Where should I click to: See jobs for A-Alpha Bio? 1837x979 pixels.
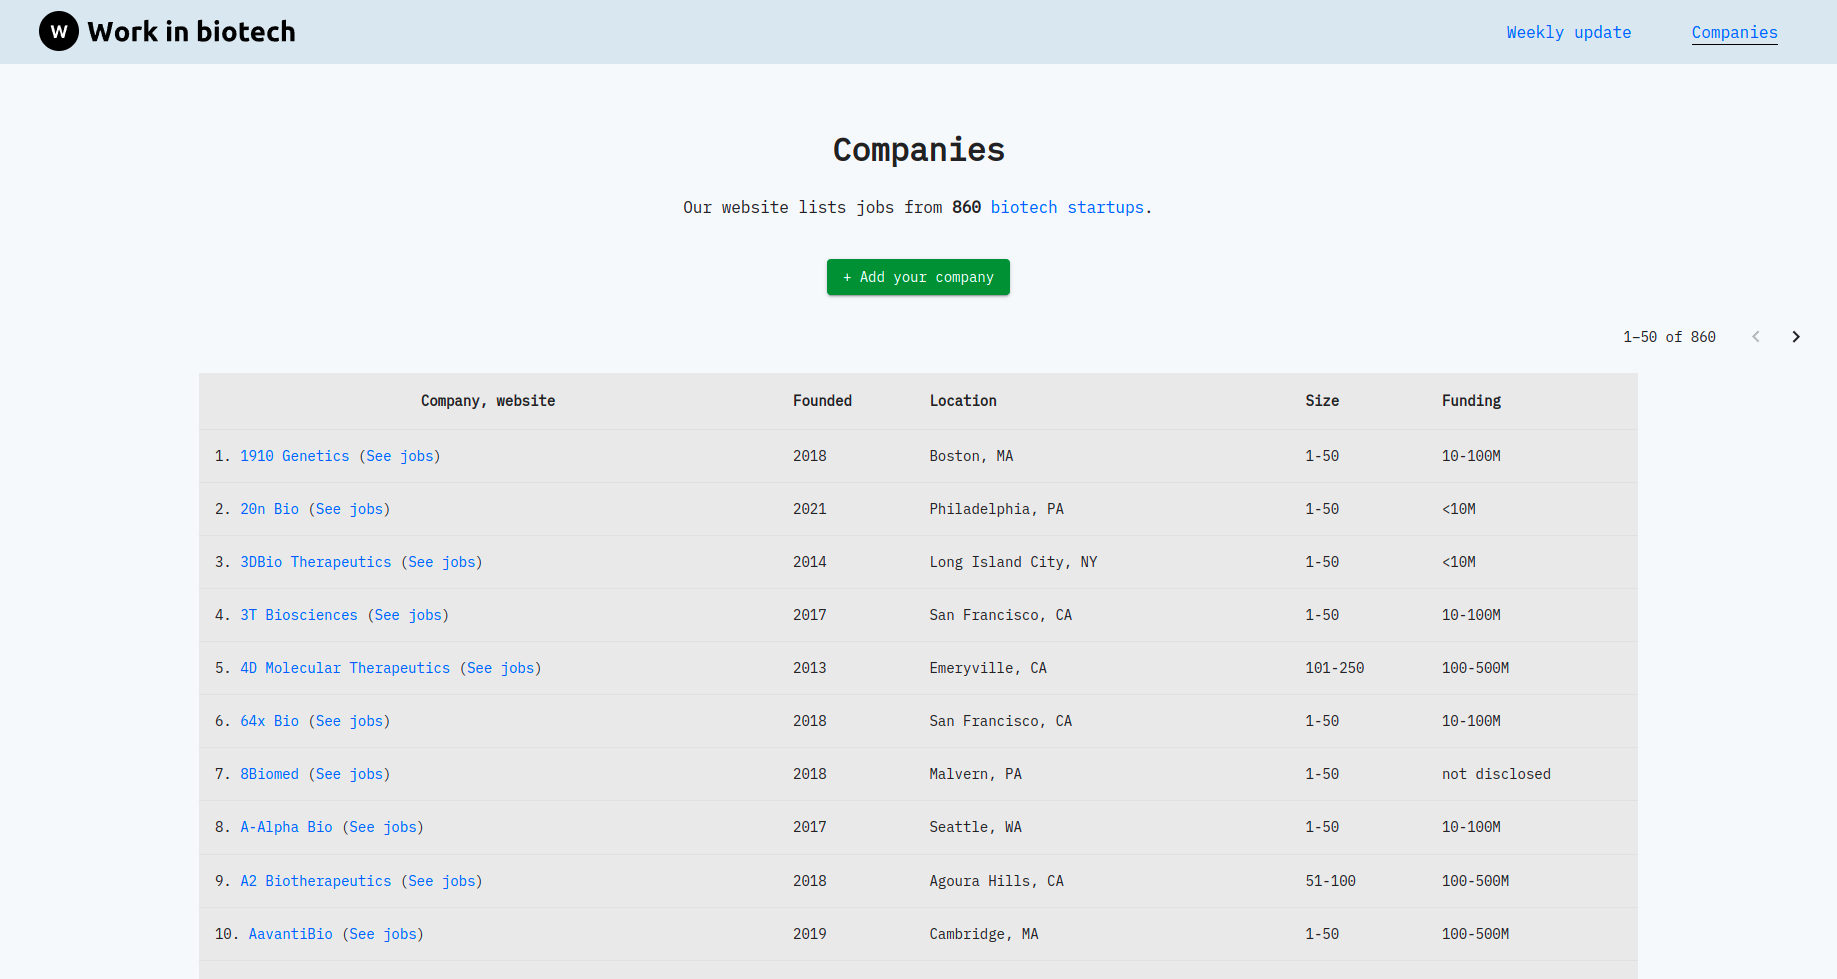click(x=383, y=827)
